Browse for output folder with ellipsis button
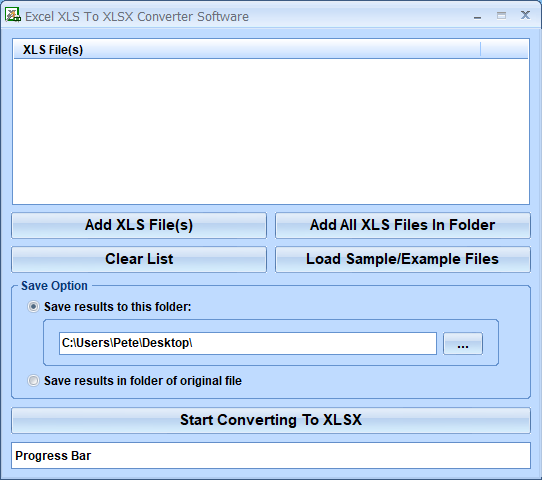The image size is (542, 480). (463, 343)
